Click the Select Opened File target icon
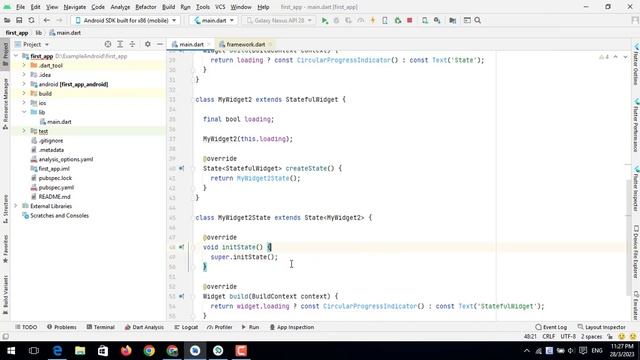640x360 pixels. [x=108, y=44]
